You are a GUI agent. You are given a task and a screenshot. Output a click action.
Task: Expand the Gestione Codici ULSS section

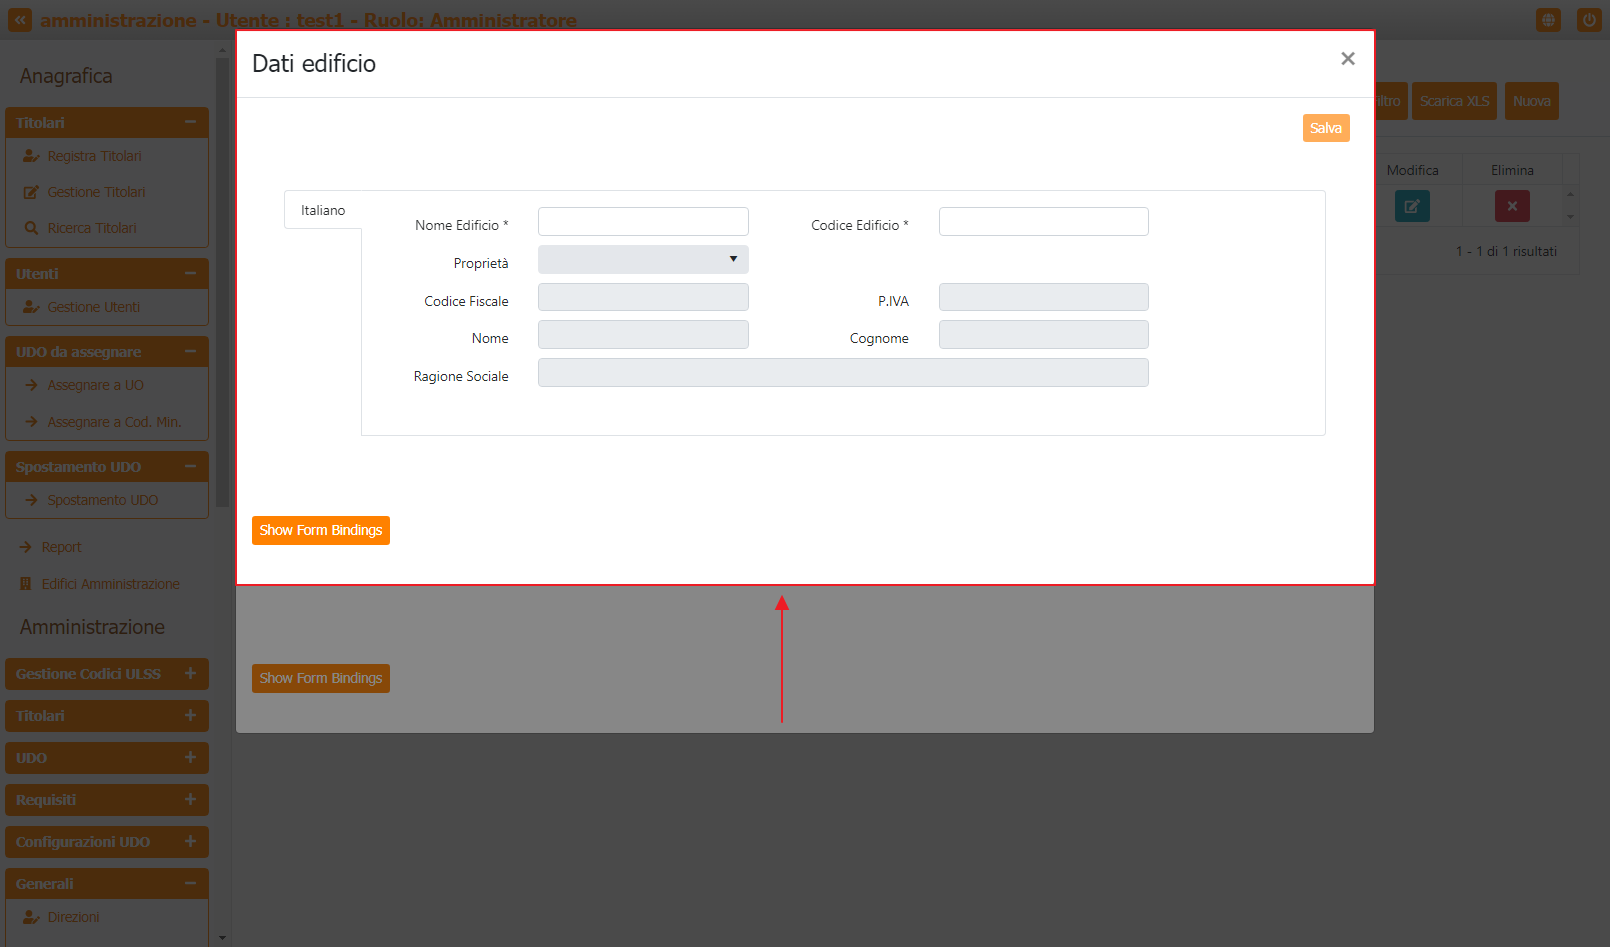click(x=190, y=674)
